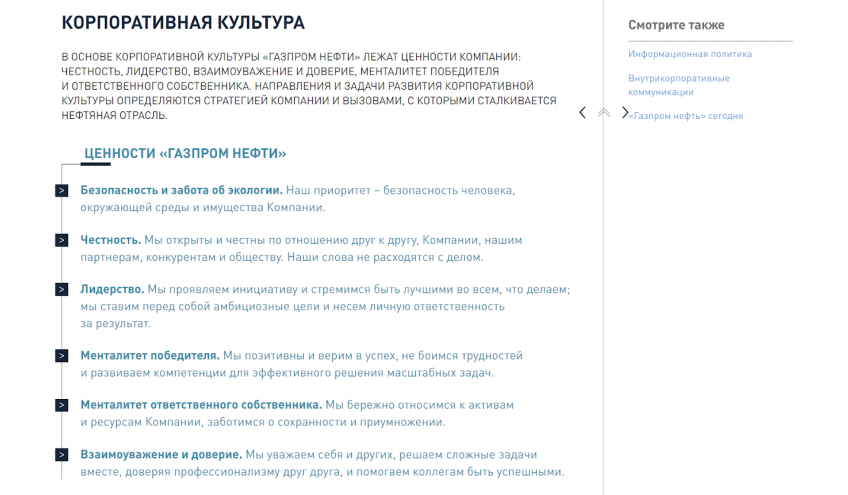Click arrow bullet beside Безопасность и забота об экологии

(62, 190)
